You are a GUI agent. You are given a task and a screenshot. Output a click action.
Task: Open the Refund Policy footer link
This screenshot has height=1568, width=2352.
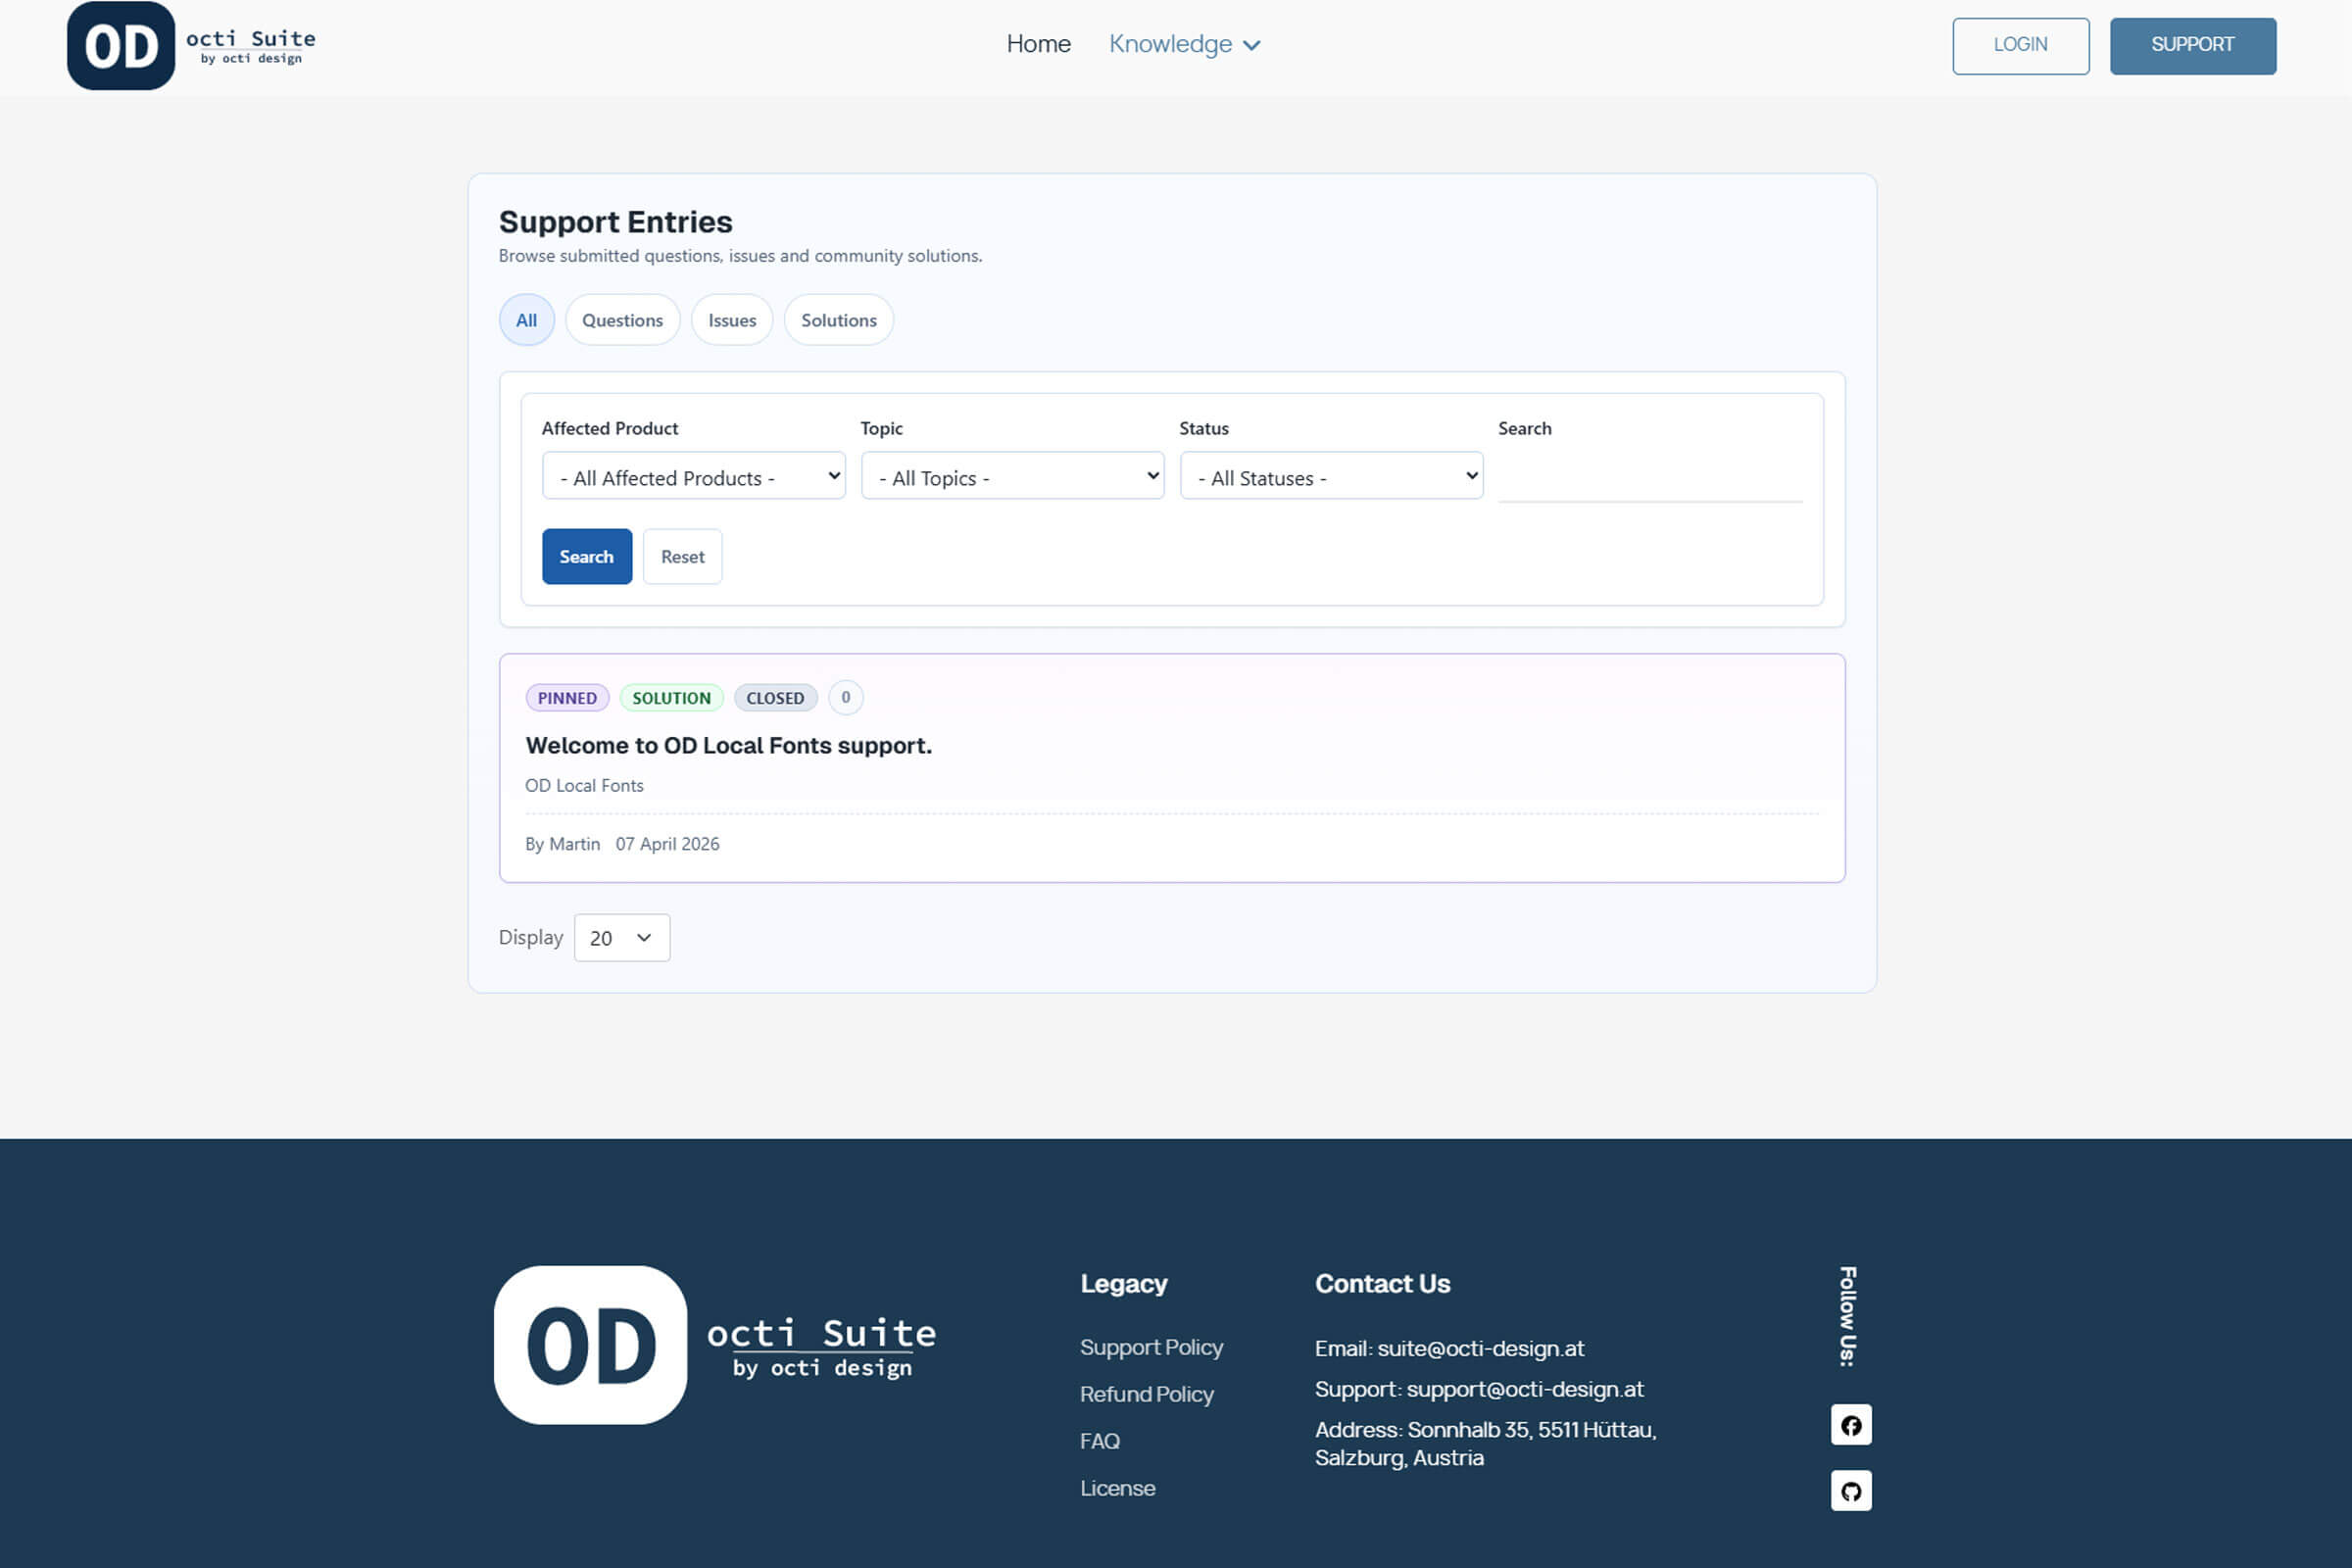pyautogui.click(x=1146, y=1394)
